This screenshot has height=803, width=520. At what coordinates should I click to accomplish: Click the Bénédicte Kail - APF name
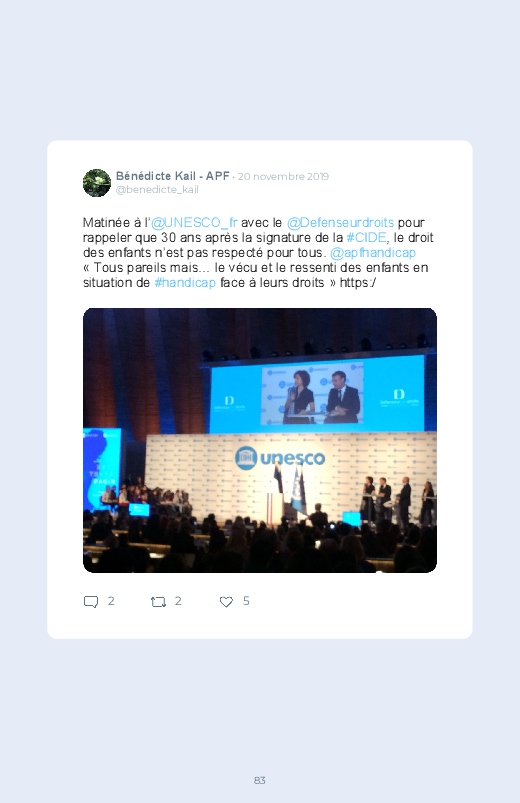(173, 176)
